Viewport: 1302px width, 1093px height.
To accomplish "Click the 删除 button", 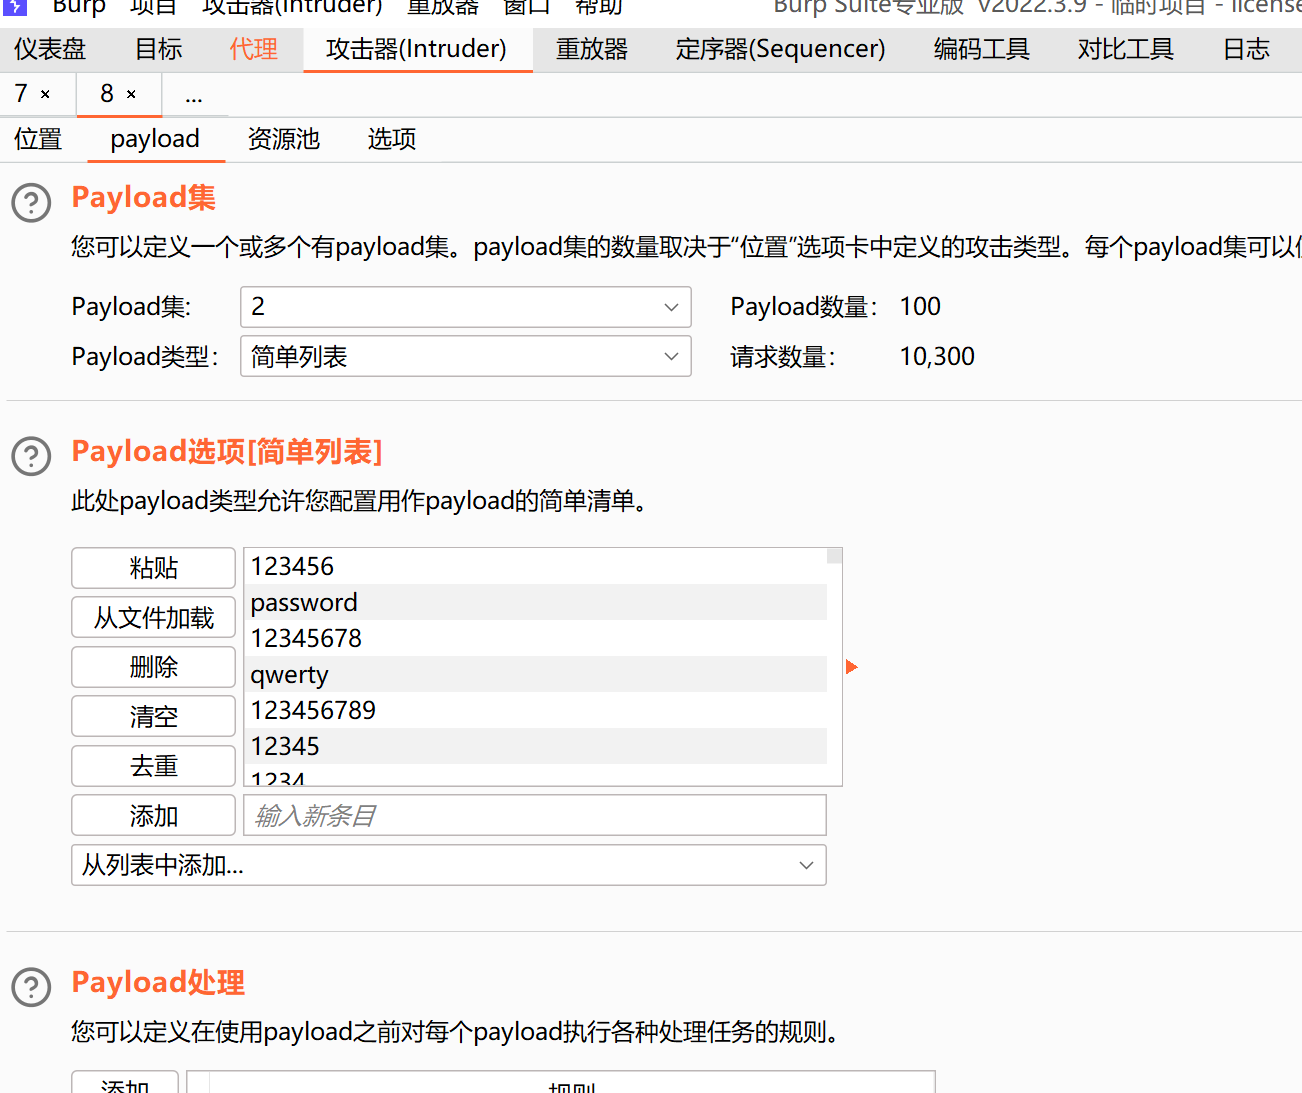I will [x=153, y=667].
